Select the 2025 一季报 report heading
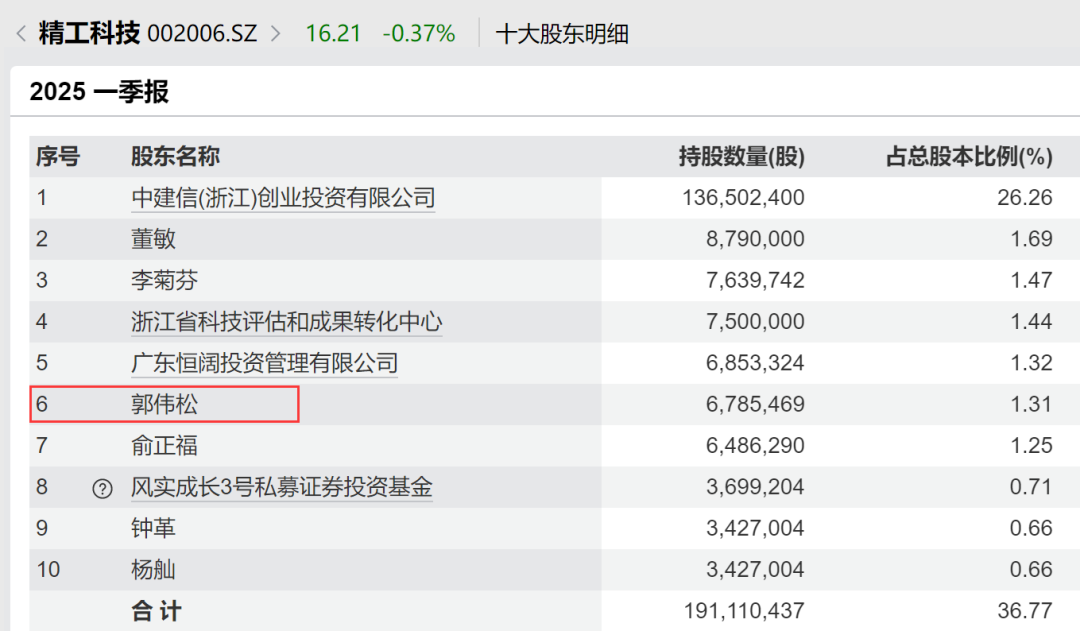Image resolution: width=1080 pixels, height=631 pixels. point(99,92)
